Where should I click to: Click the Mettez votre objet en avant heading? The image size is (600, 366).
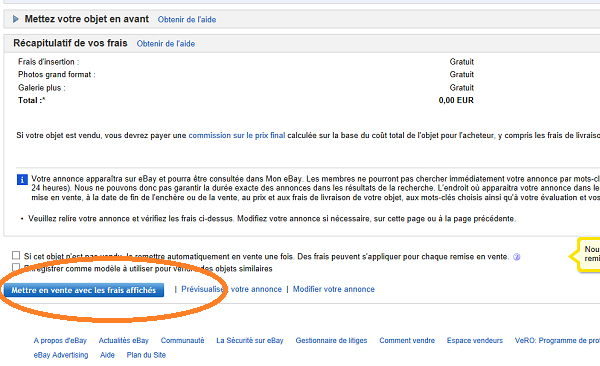pos(87,19)
